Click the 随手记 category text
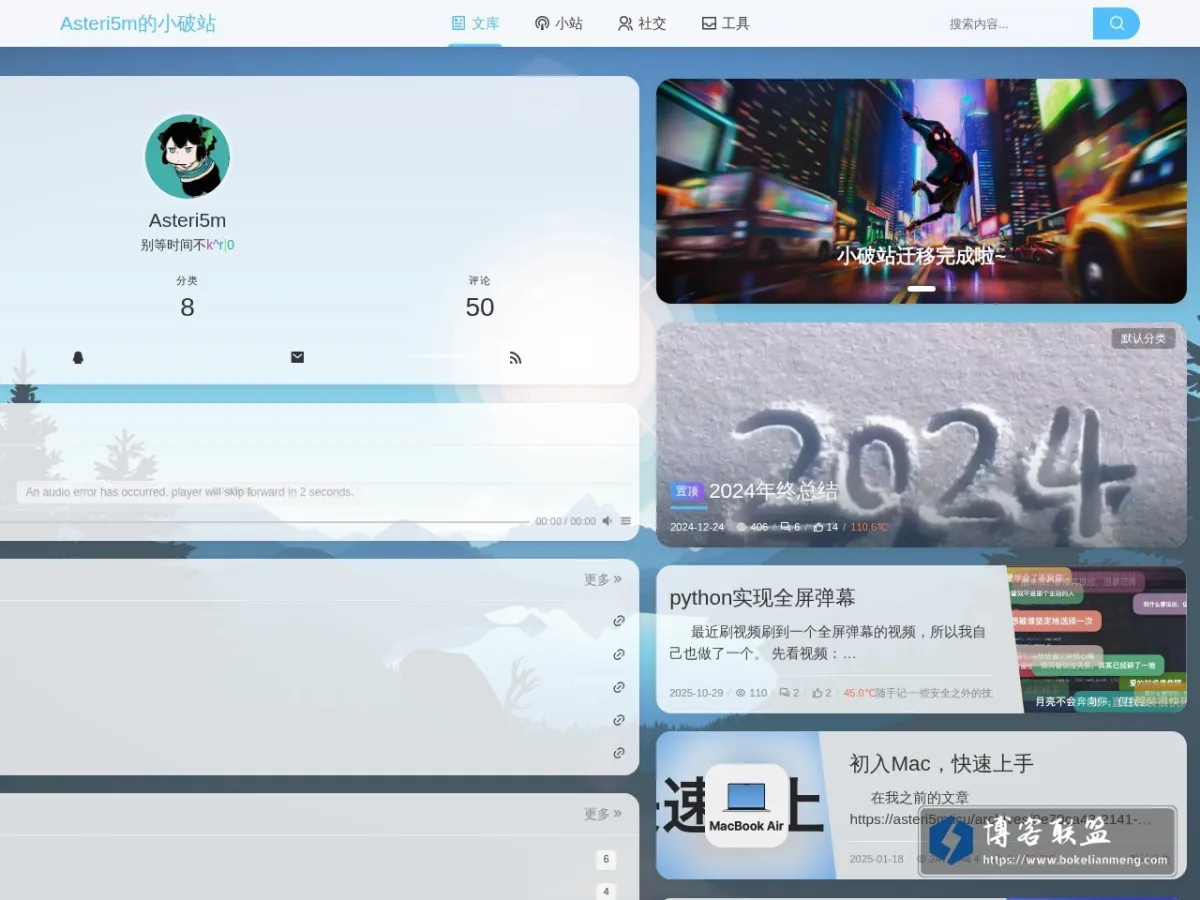Viewport: 1200px width, 900px height. coord(934,693)
